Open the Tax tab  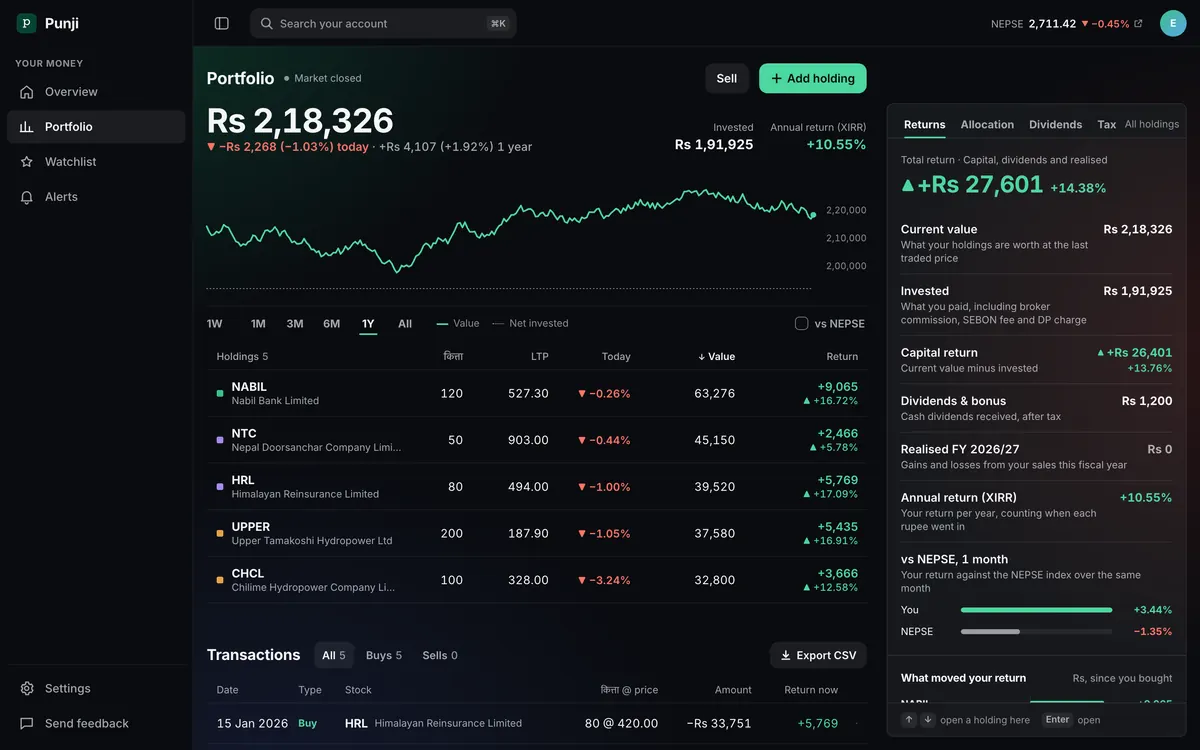1106,125
